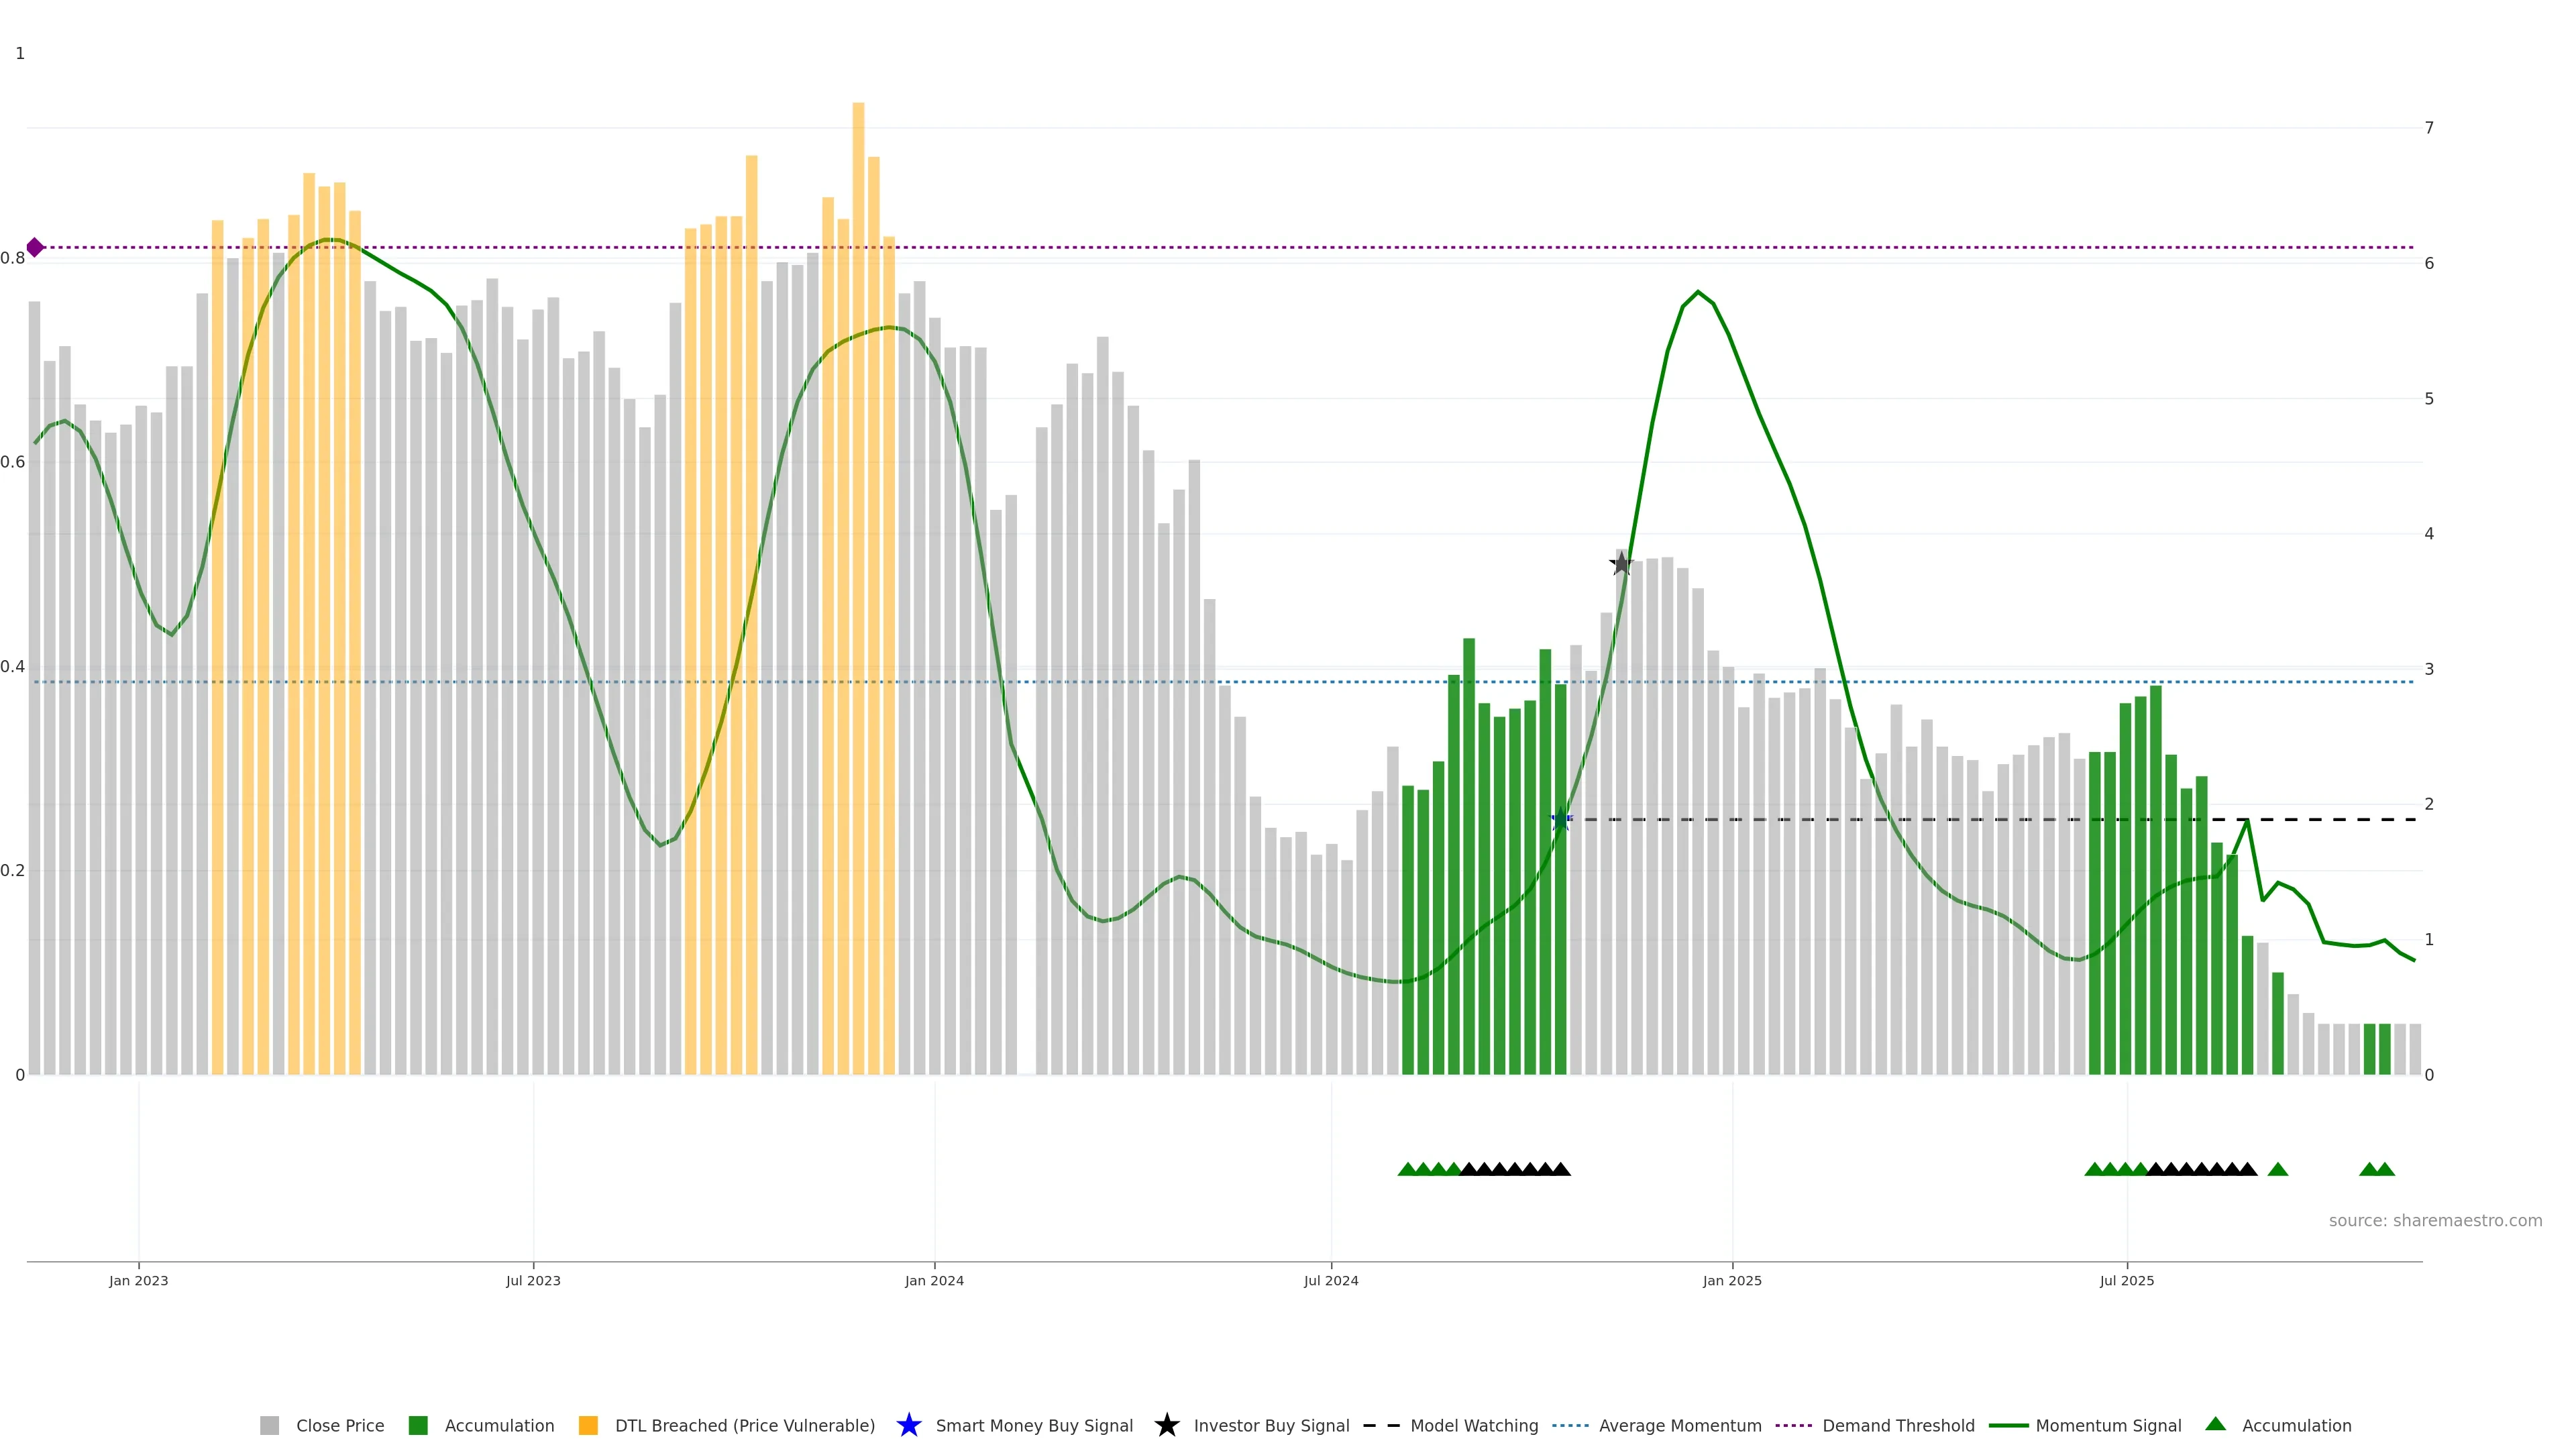
Task: Click the green triangle Accumulation legend icon
Action: [2215, 1424]
